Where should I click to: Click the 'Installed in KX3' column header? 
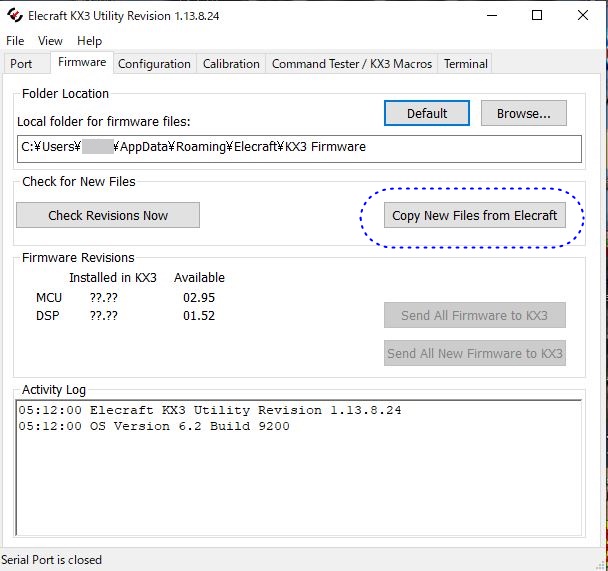(x=113, y=278)
